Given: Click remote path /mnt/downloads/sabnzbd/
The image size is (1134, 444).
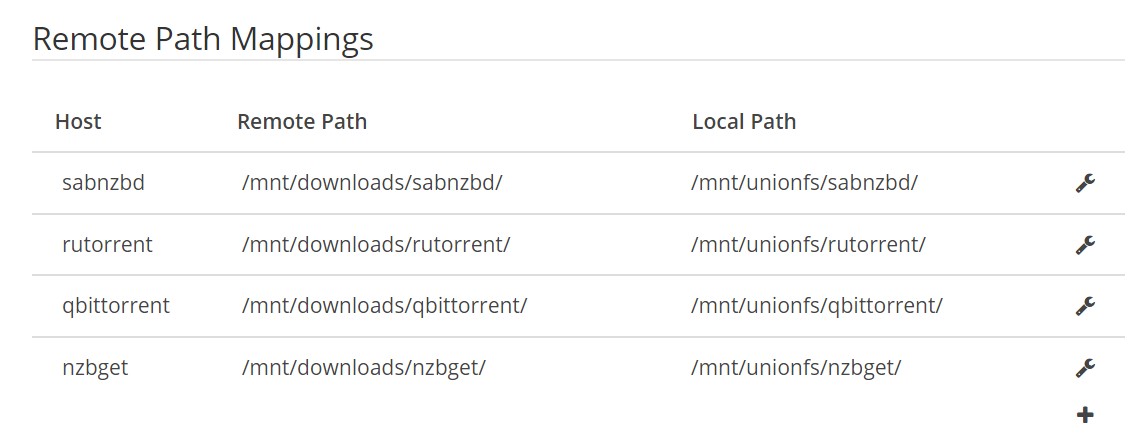Looking at the screenshot, I should point(372,183).
